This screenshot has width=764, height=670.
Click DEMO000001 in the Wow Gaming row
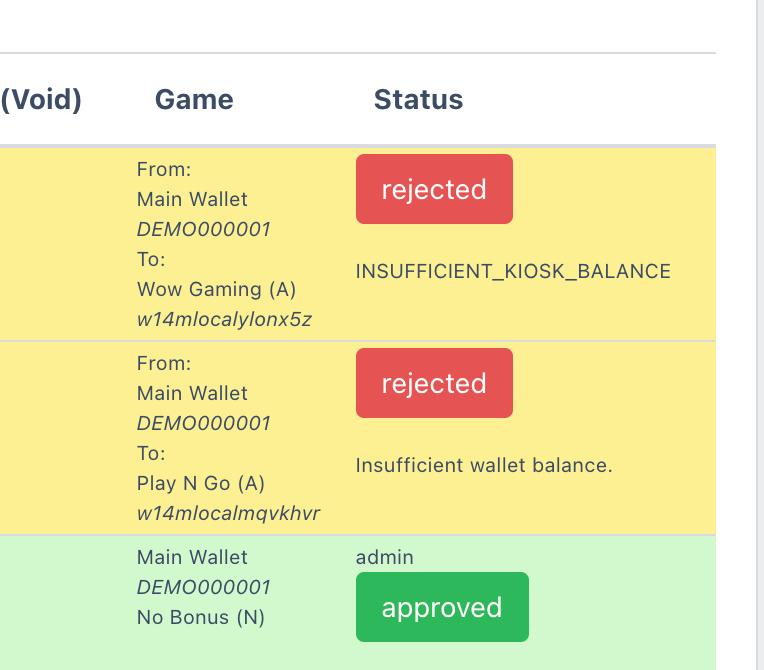[204, 229]
